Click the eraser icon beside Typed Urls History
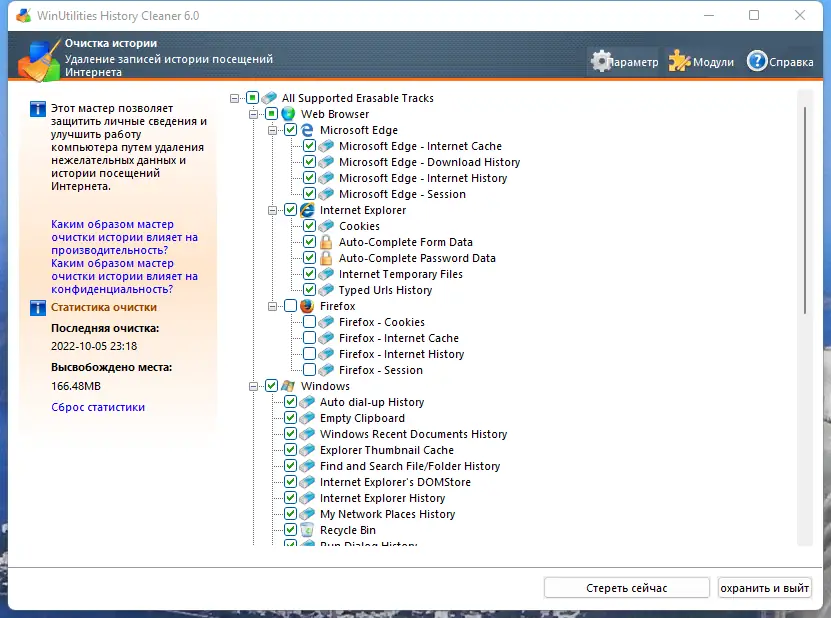This screenshot has width=831, height=618. click(x=326, y=290)
